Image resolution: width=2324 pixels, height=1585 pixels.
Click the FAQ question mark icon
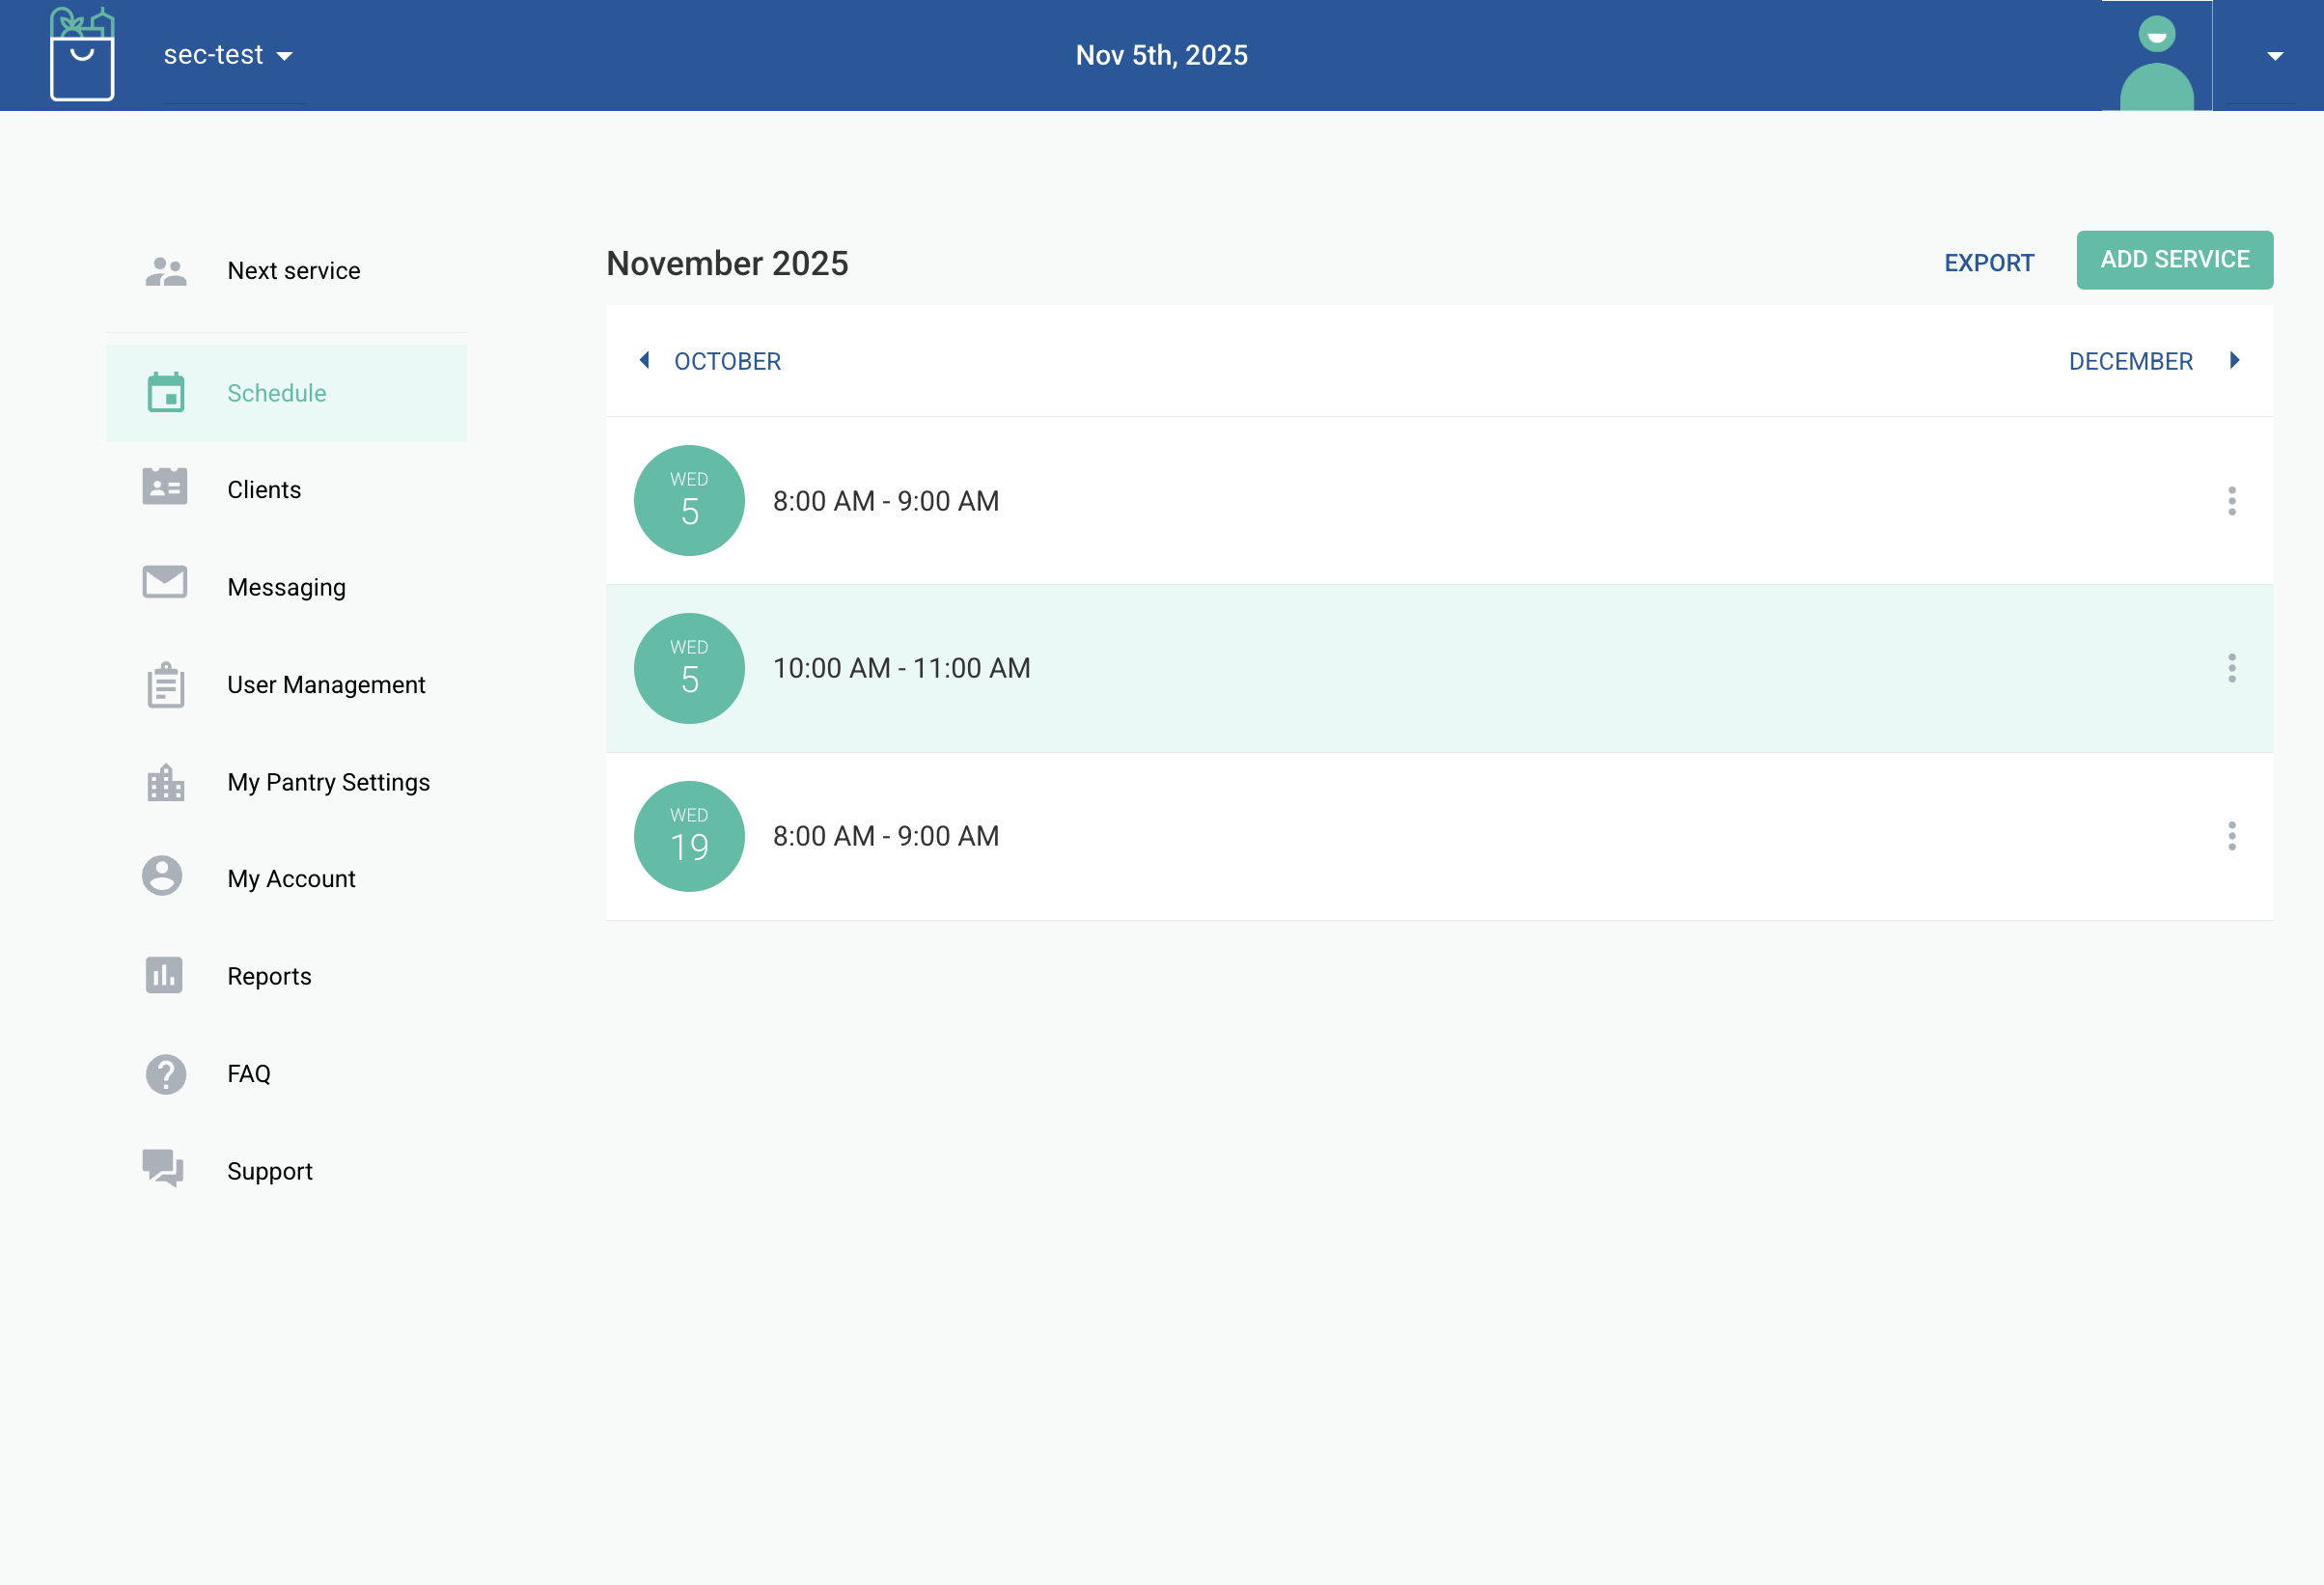tap(166, 1074)
